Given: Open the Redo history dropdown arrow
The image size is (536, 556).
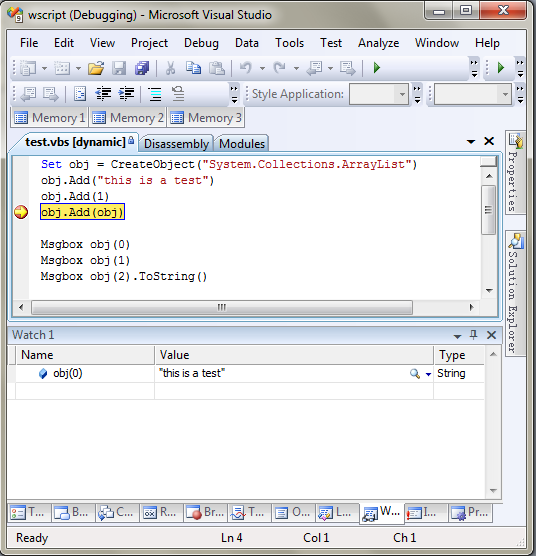Looking at the screenshot, I should point(296,68).
